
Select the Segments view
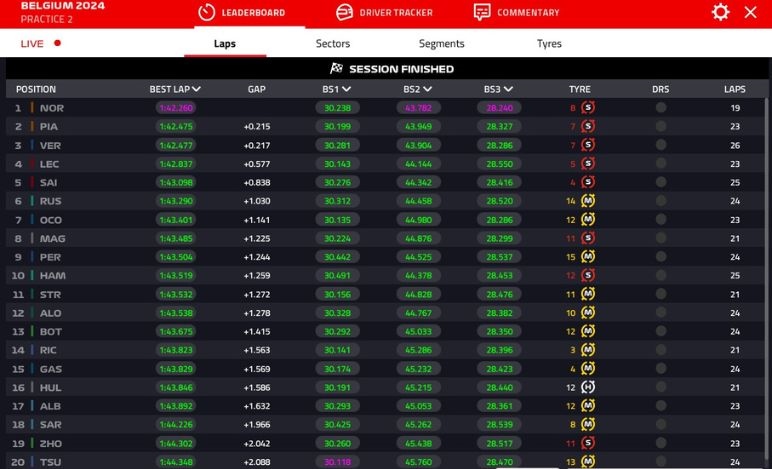click(x=441, y=44)
